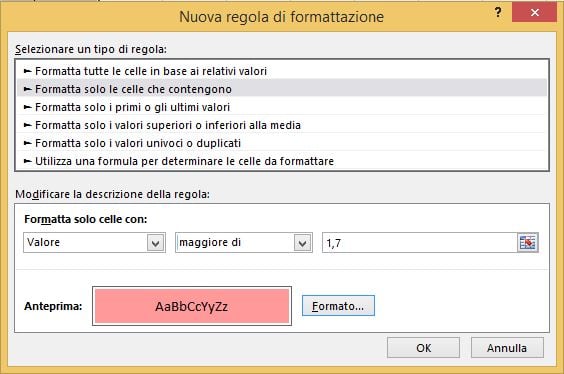Expand the 'maggiore di' dropdown arrow
The image size is (564, 374).
303,243
